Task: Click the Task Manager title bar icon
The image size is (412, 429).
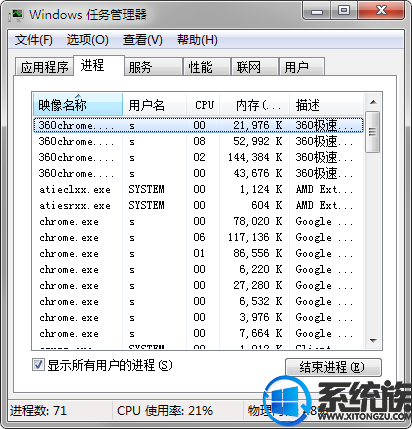Action: tap(16, 15)
